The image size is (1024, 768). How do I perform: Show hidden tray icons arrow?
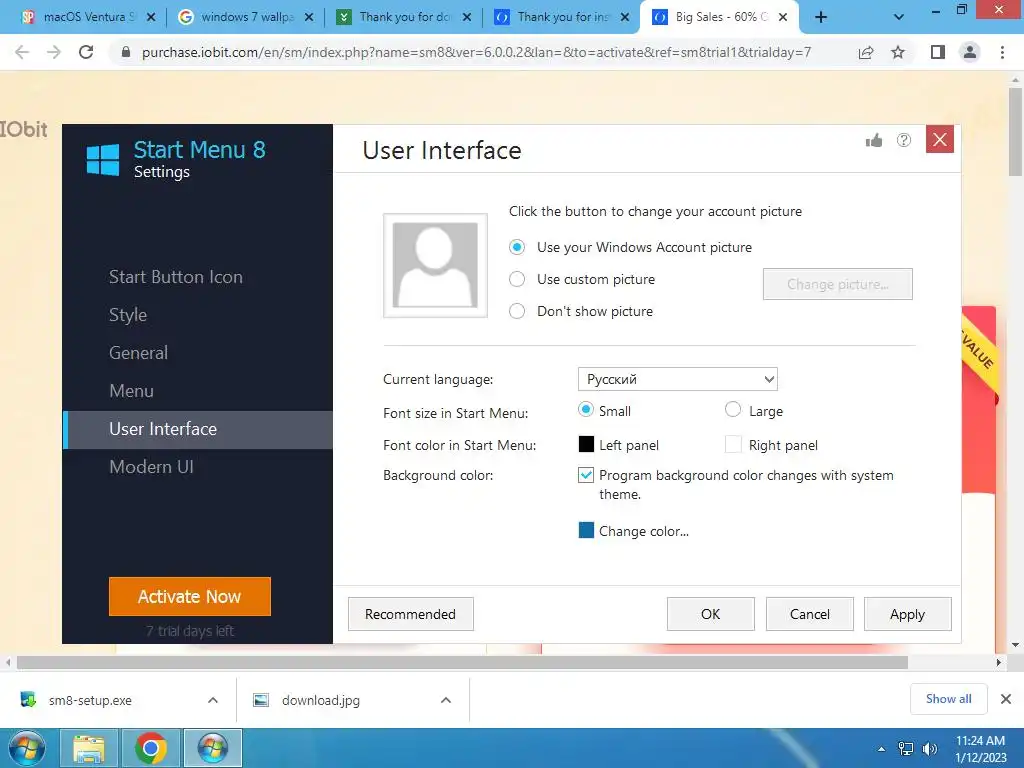click(882, 749)
